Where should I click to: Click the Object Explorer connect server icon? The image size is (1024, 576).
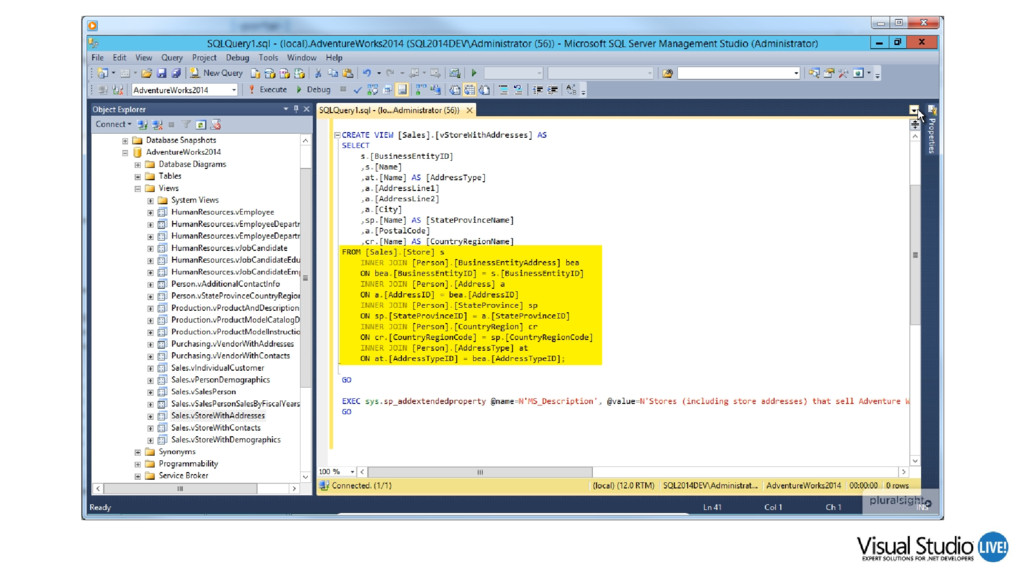pyautogui.click(x=142, y=124)
